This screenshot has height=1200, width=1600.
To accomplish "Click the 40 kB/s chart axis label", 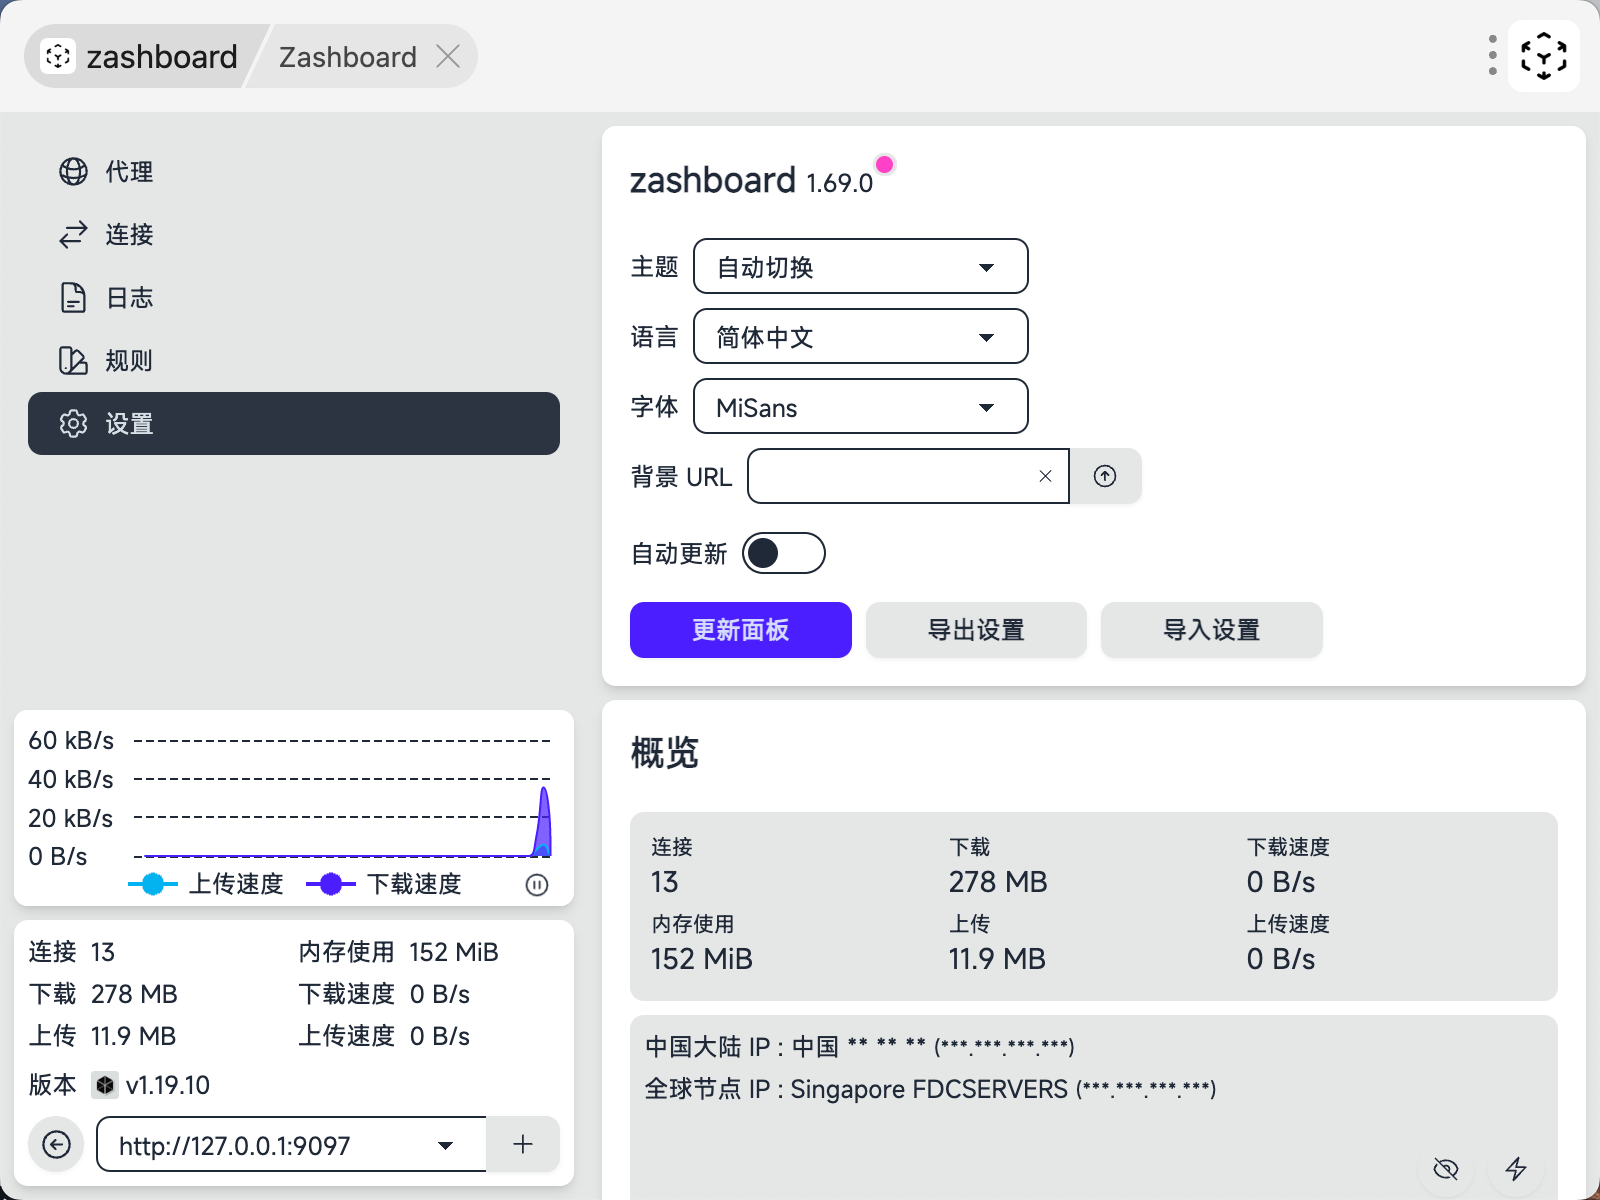I will click(x=71, y=779).
